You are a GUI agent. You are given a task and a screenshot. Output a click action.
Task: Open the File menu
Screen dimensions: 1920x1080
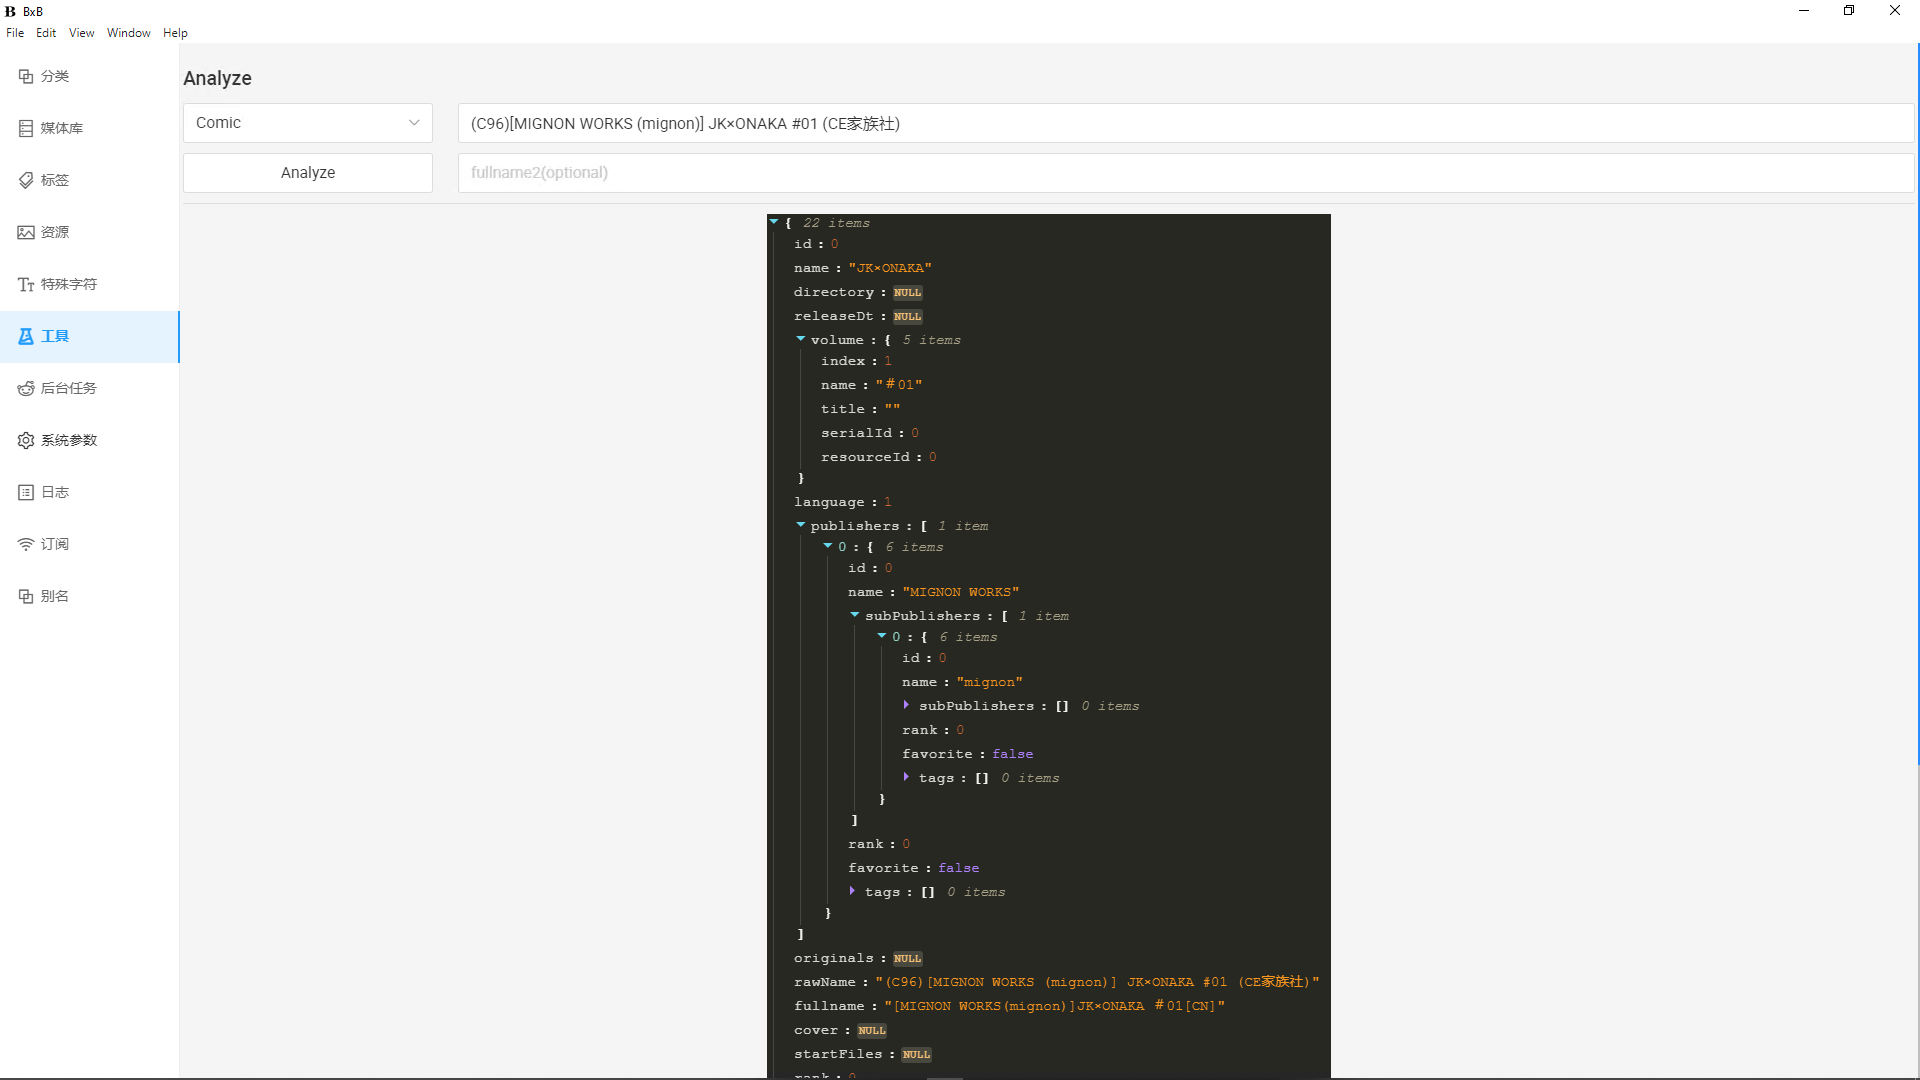click(15, 33)
